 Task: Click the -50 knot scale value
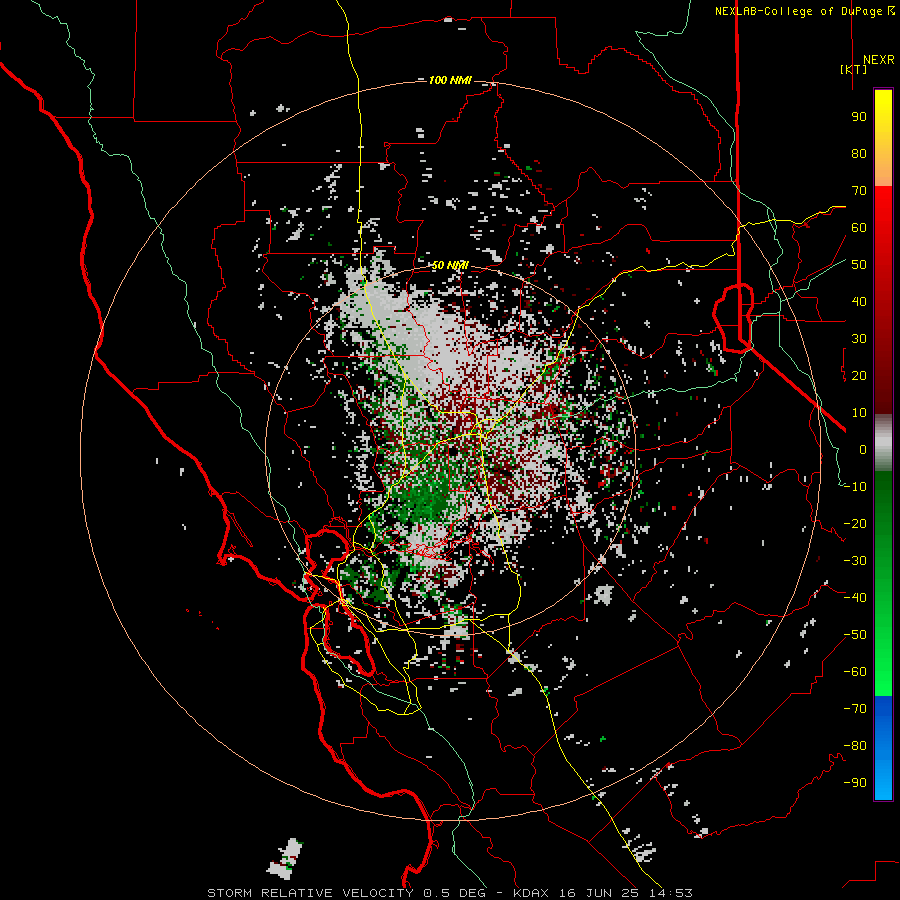[x=855, y=635]
